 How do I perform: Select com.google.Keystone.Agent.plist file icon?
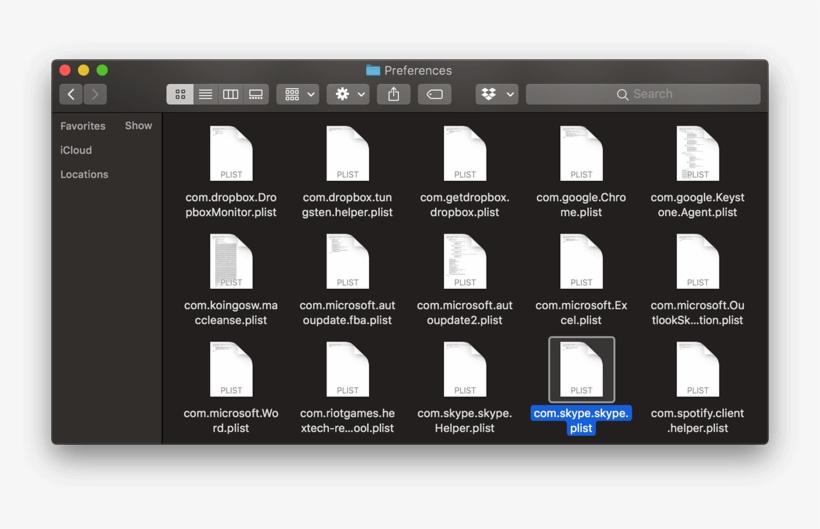pyautogui.click(x=698, y=153)
